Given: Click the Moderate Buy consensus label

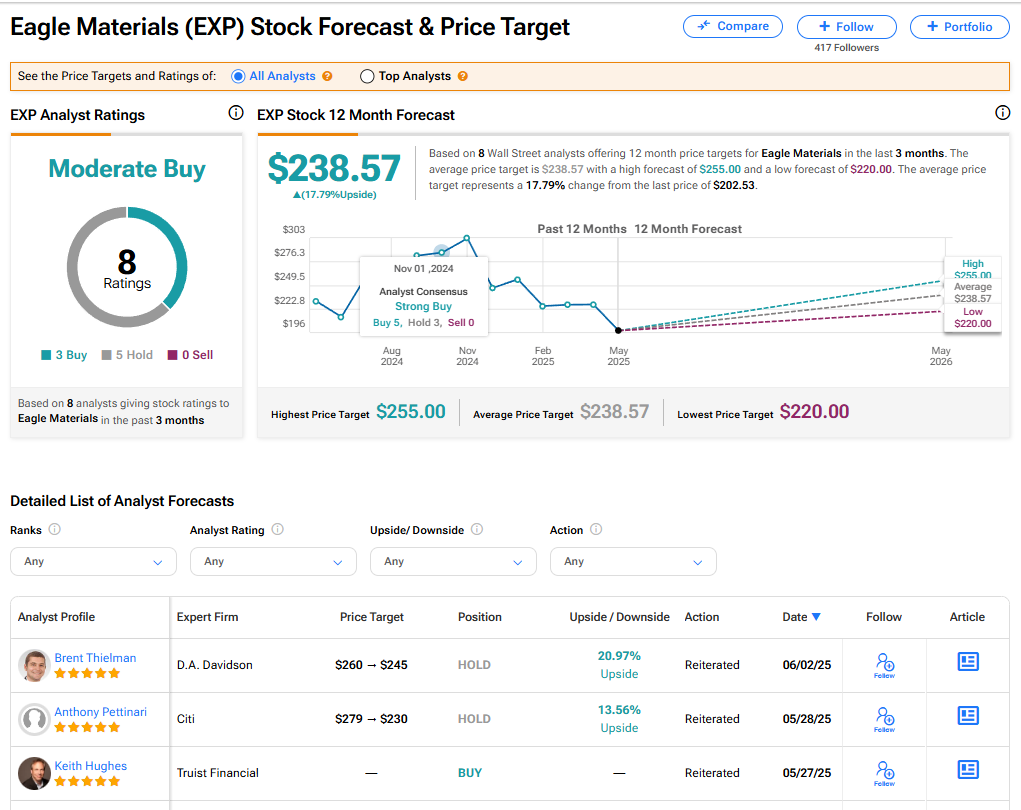Looking at the screenshot, I should 127,169.
